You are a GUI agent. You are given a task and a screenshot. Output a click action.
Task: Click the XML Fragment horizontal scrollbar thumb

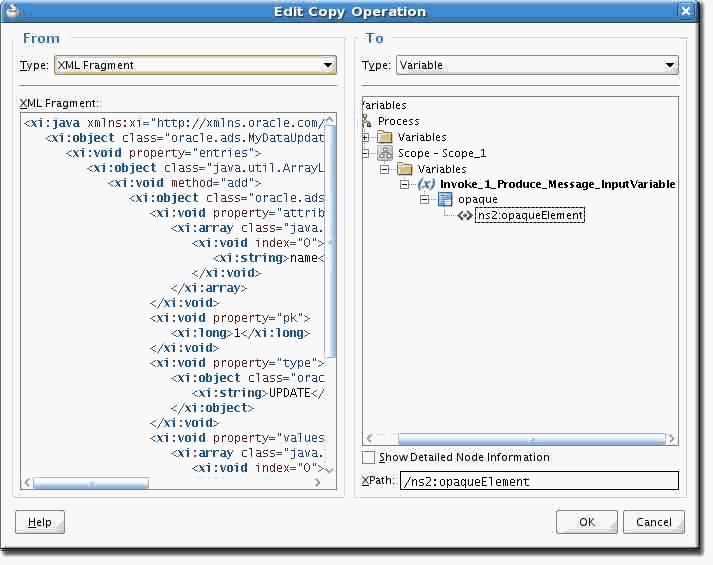point(91,483)
